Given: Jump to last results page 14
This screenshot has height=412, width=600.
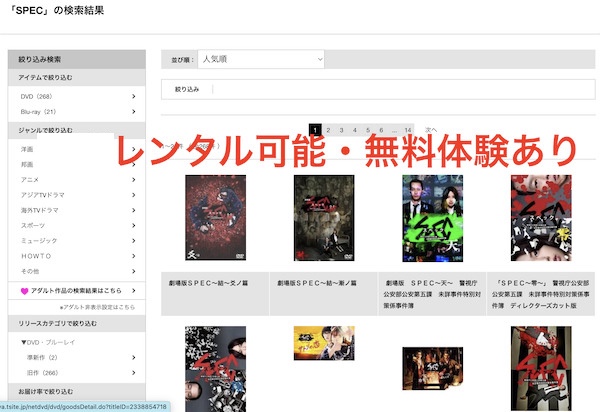Looking at the screenshot, I should tap(408, 130).
